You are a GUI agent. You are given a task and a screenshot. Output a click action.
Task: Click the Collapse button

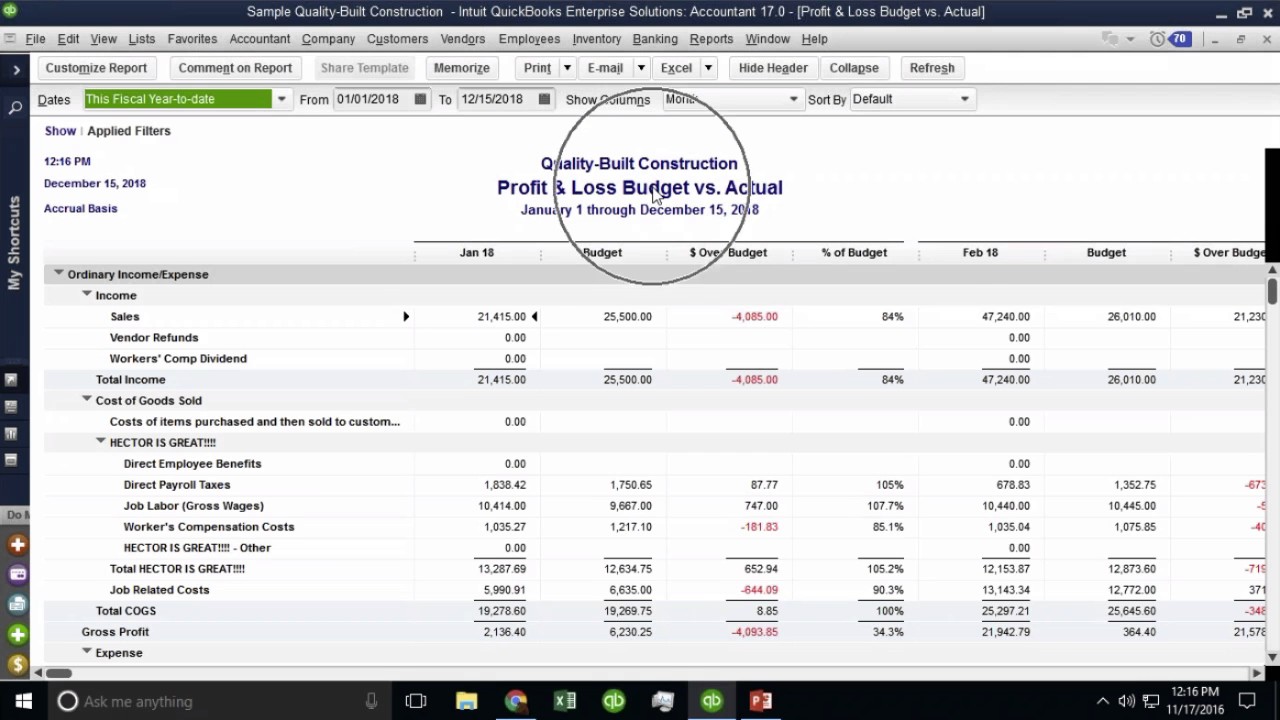(854, 68)
